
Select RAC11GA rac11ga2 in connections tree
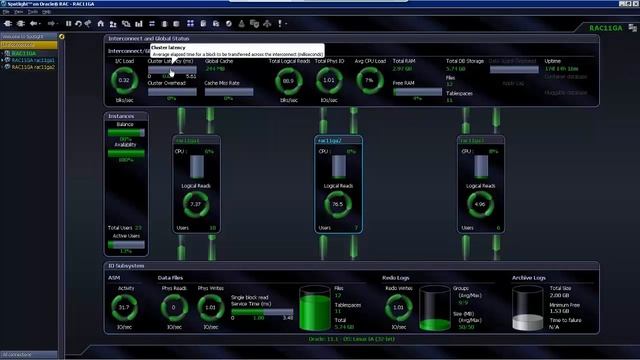[x=33, y=67]
